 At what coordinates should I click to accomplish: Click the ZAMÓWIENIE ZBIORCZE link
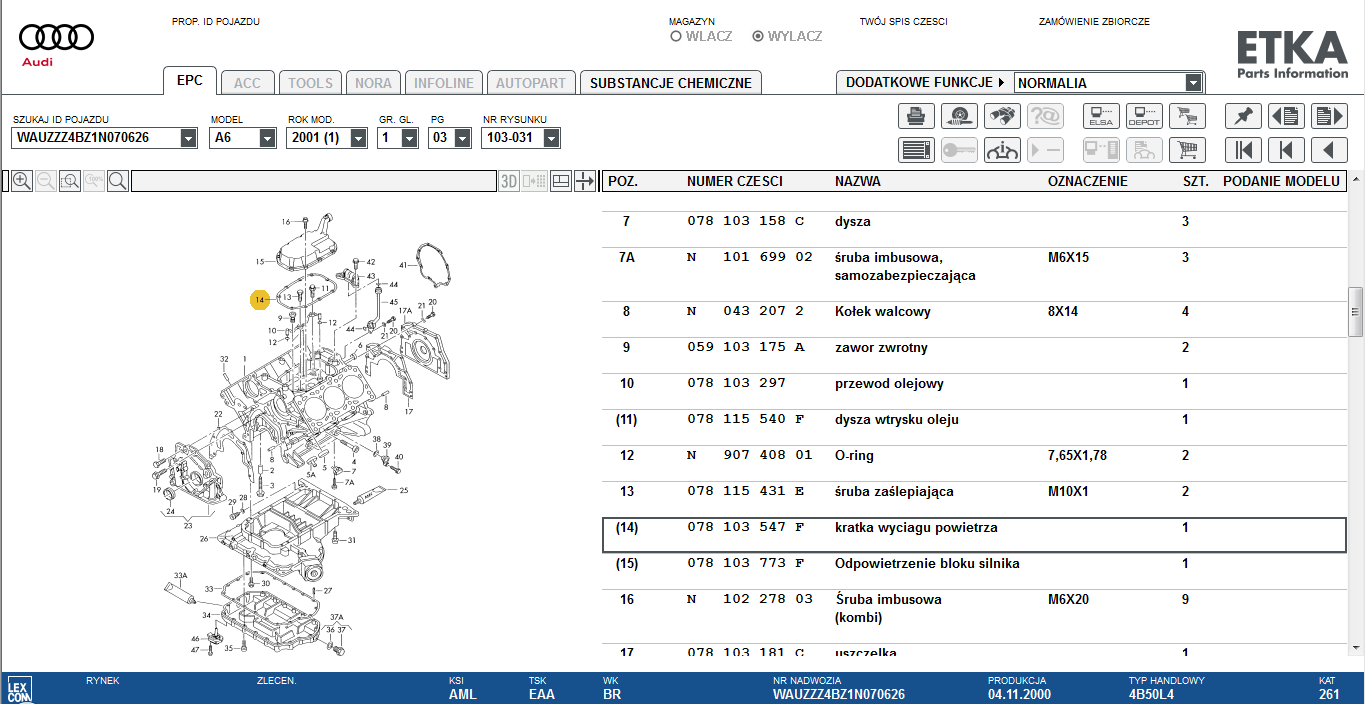pos(1094,21)
